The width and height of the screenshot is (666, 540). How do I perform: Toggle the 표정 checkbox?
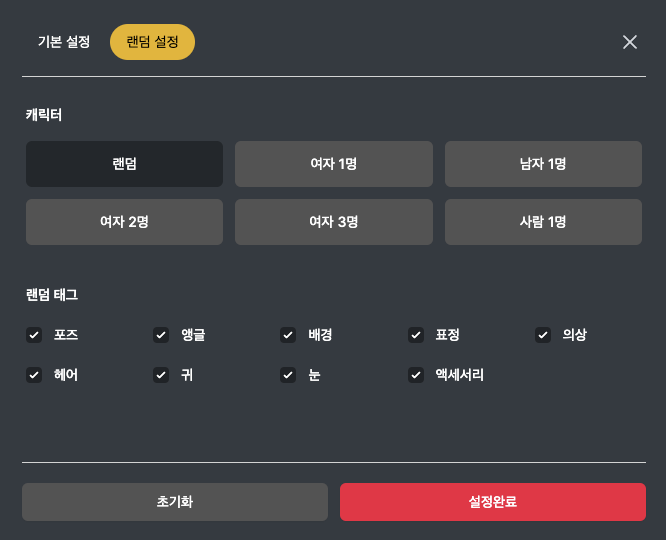[x=416, y=335]
